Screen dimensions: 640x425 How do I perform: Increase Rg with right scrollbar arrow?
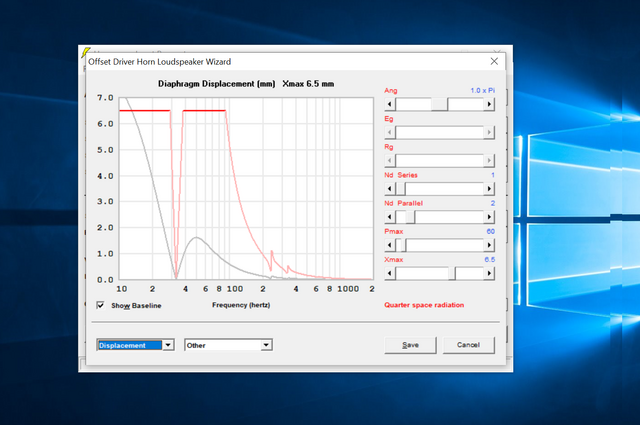[489, 160]
